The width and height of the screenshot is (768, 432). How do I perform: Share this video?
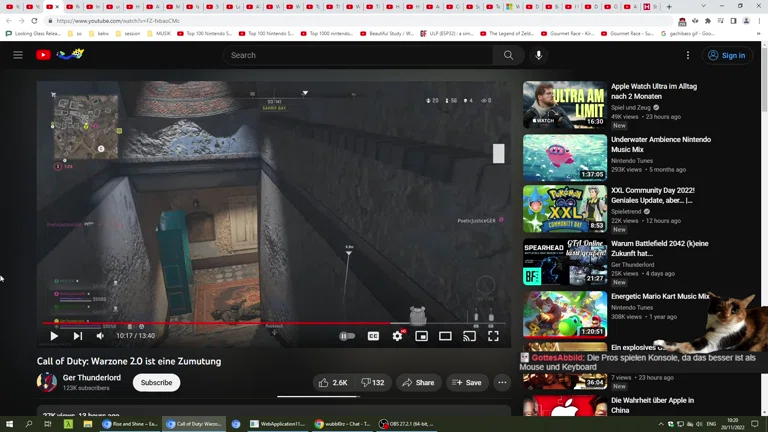(x=418, y=383)
